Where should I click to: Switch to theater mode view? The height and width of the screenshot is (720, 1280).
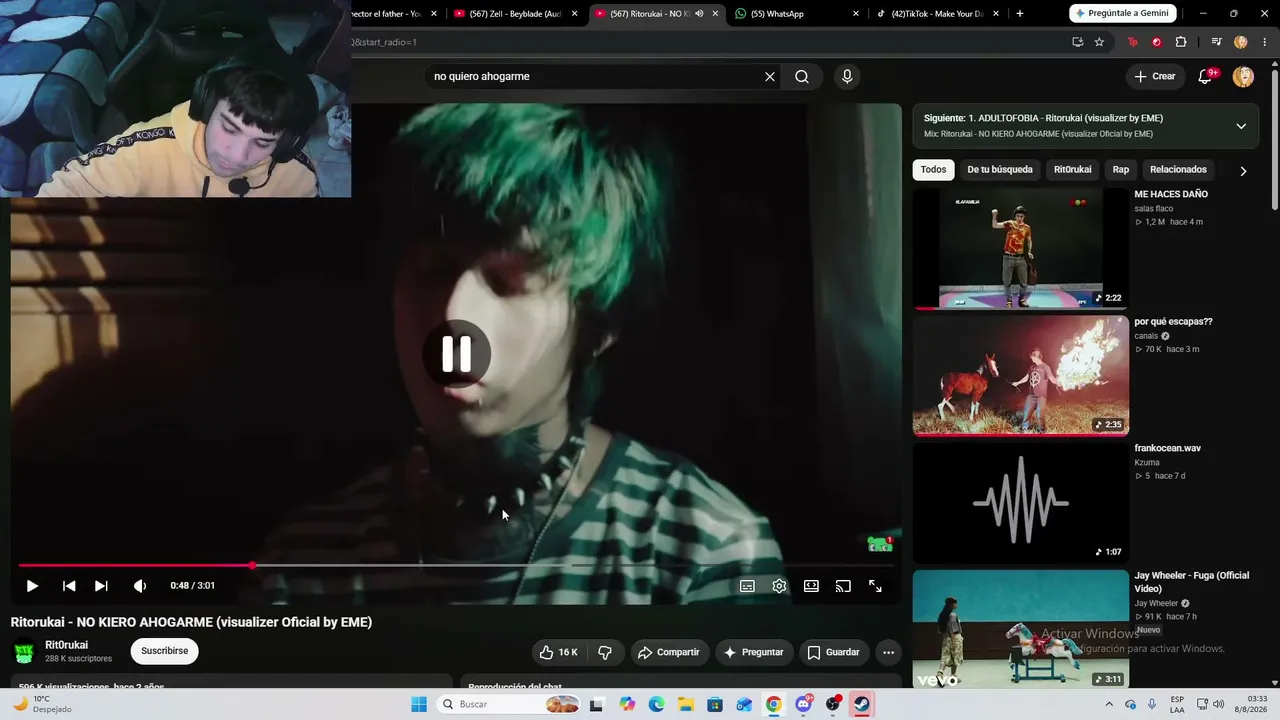click(x=811, y=586)
